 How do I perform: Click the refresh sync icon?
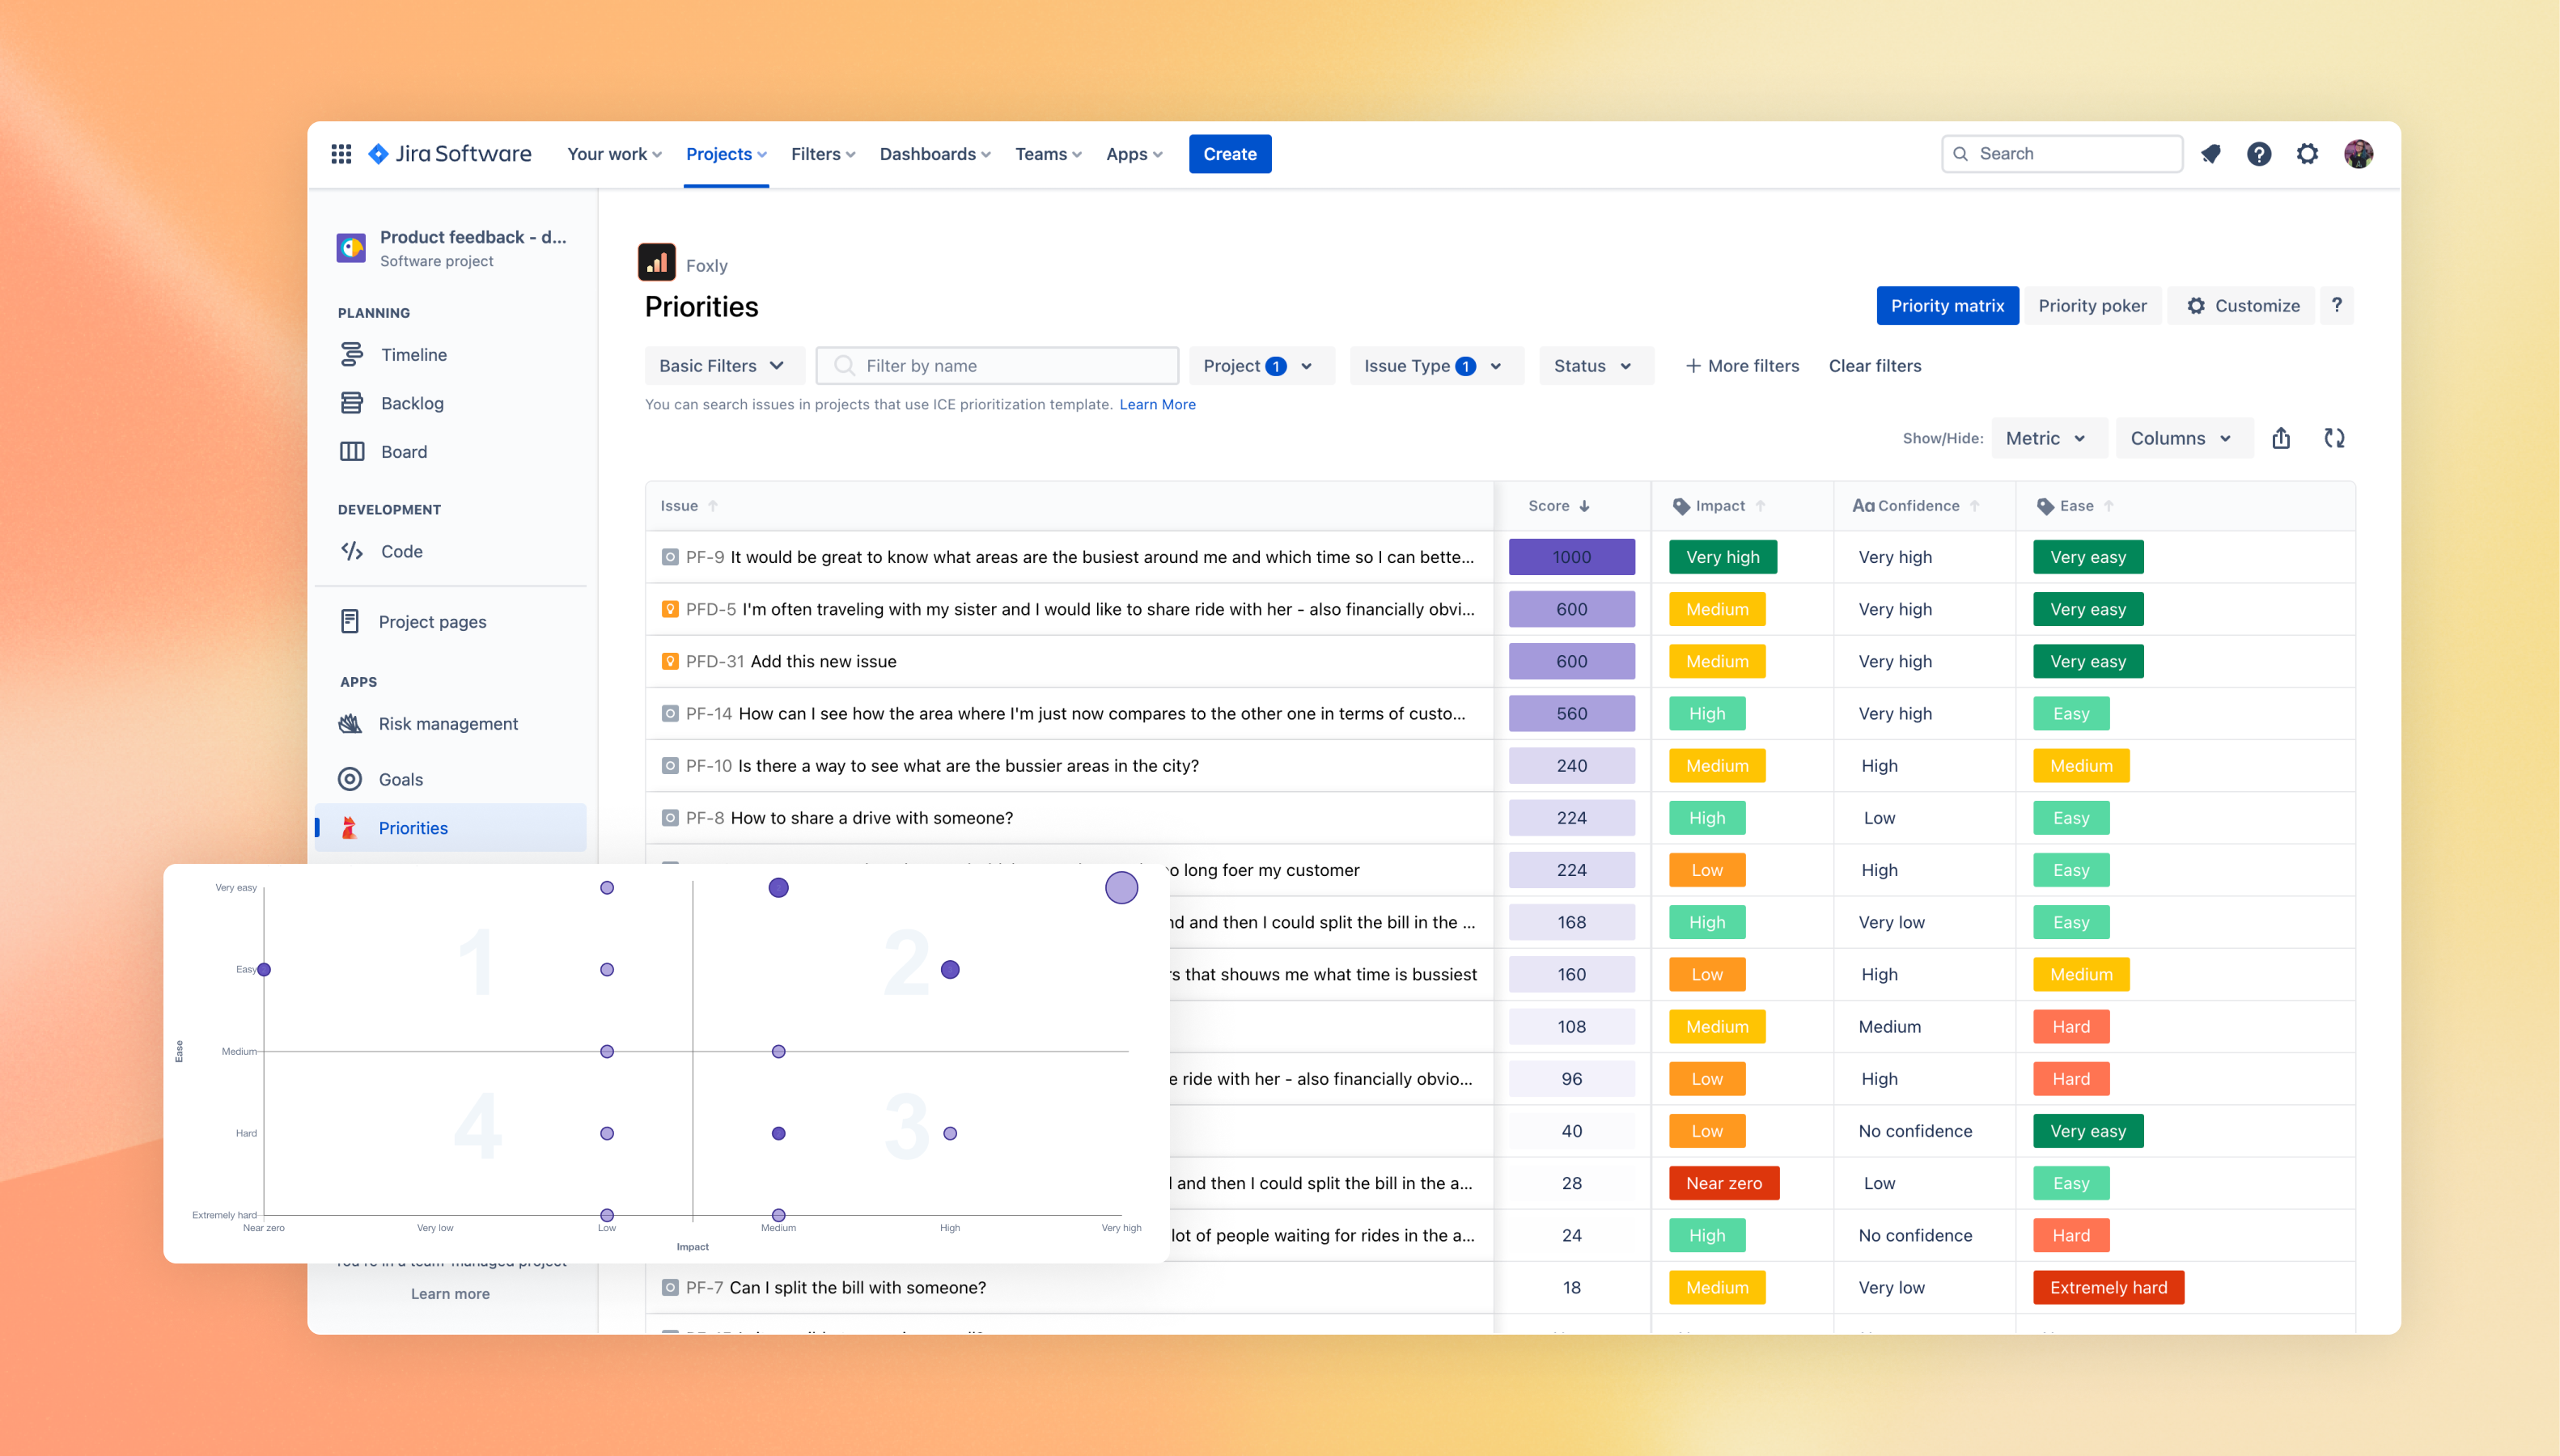(x=2334, y=438)
